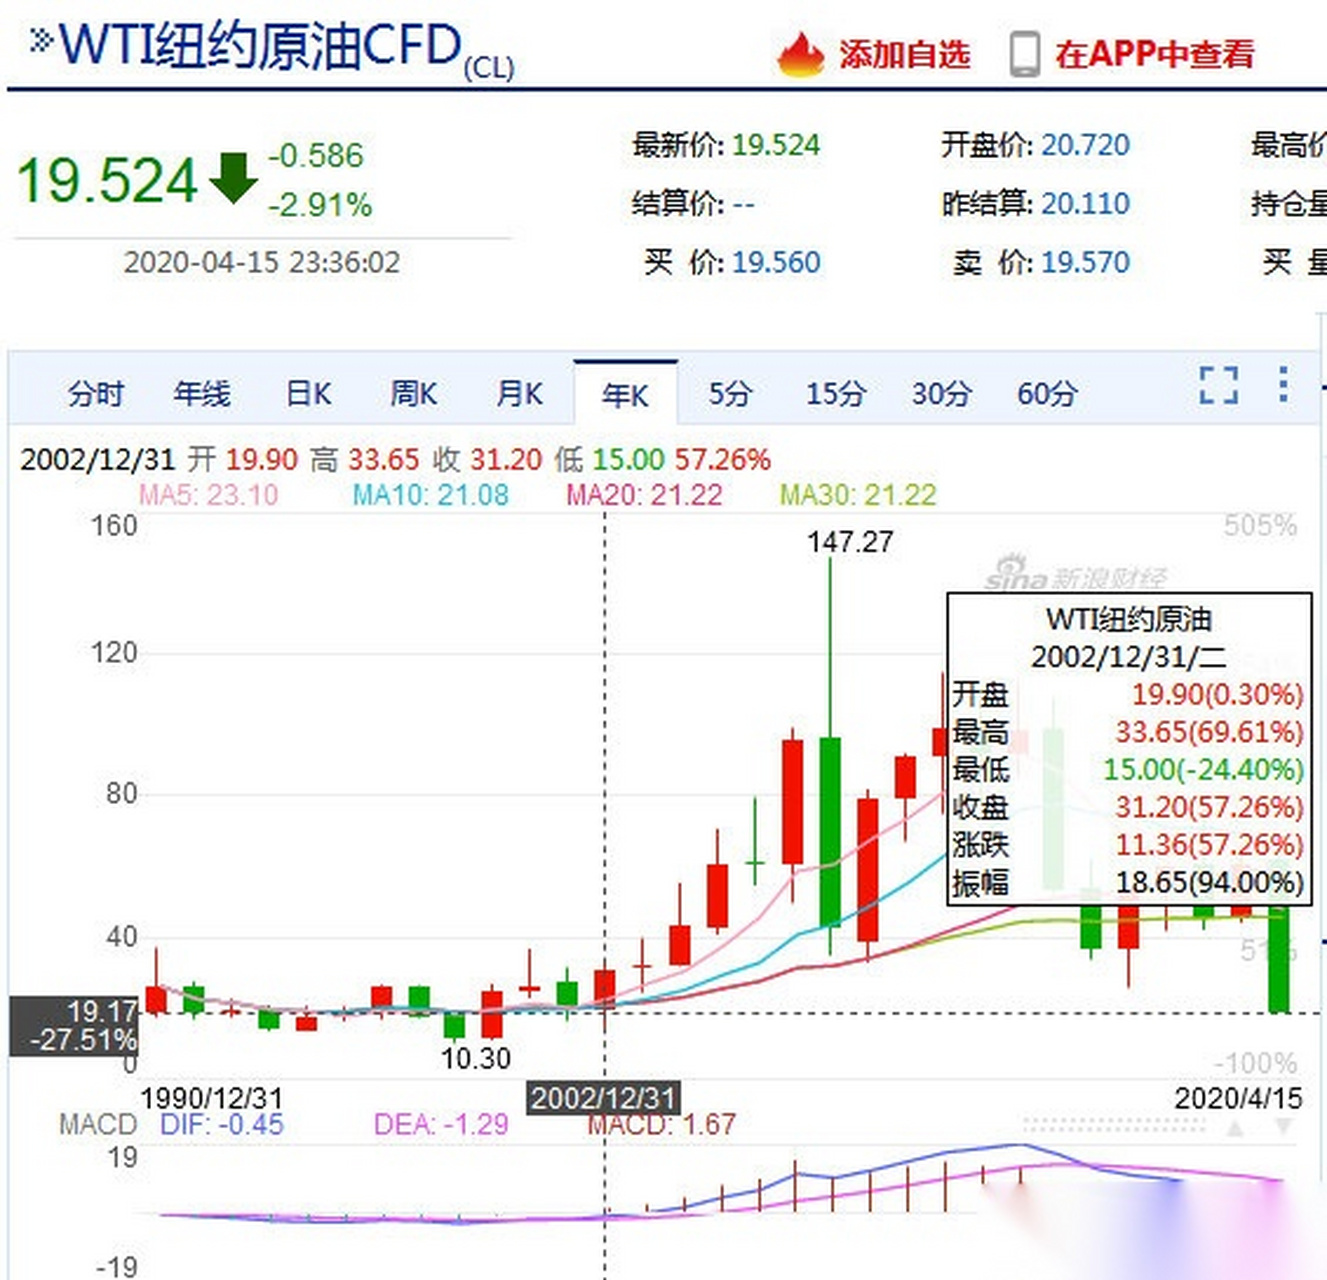Select the 周K chart tab
Image resolution: width=1327 pixels, height=1280 pixels.
414,394
